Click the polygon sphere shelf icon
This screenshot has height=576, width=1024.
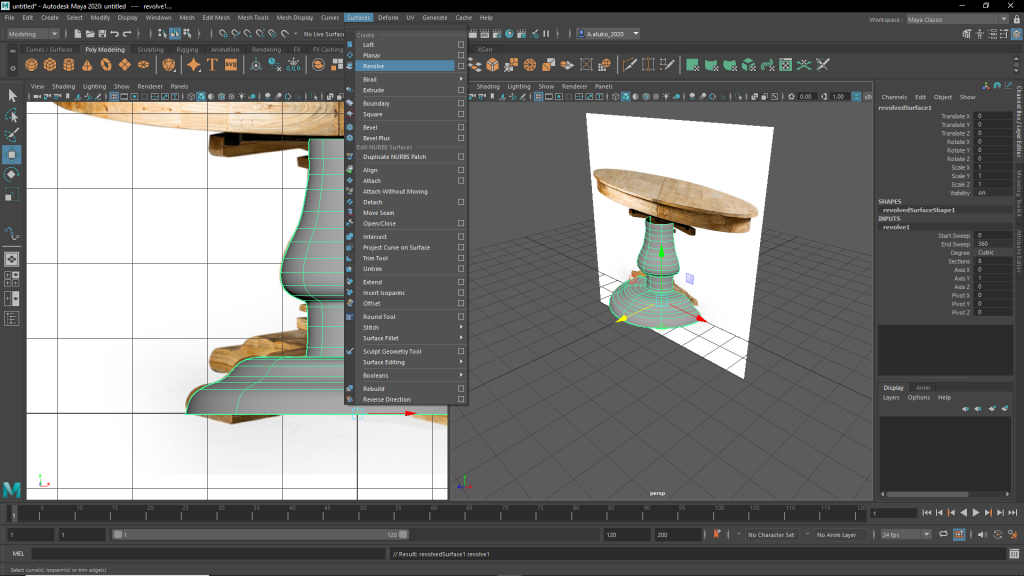tap(32, 65)
